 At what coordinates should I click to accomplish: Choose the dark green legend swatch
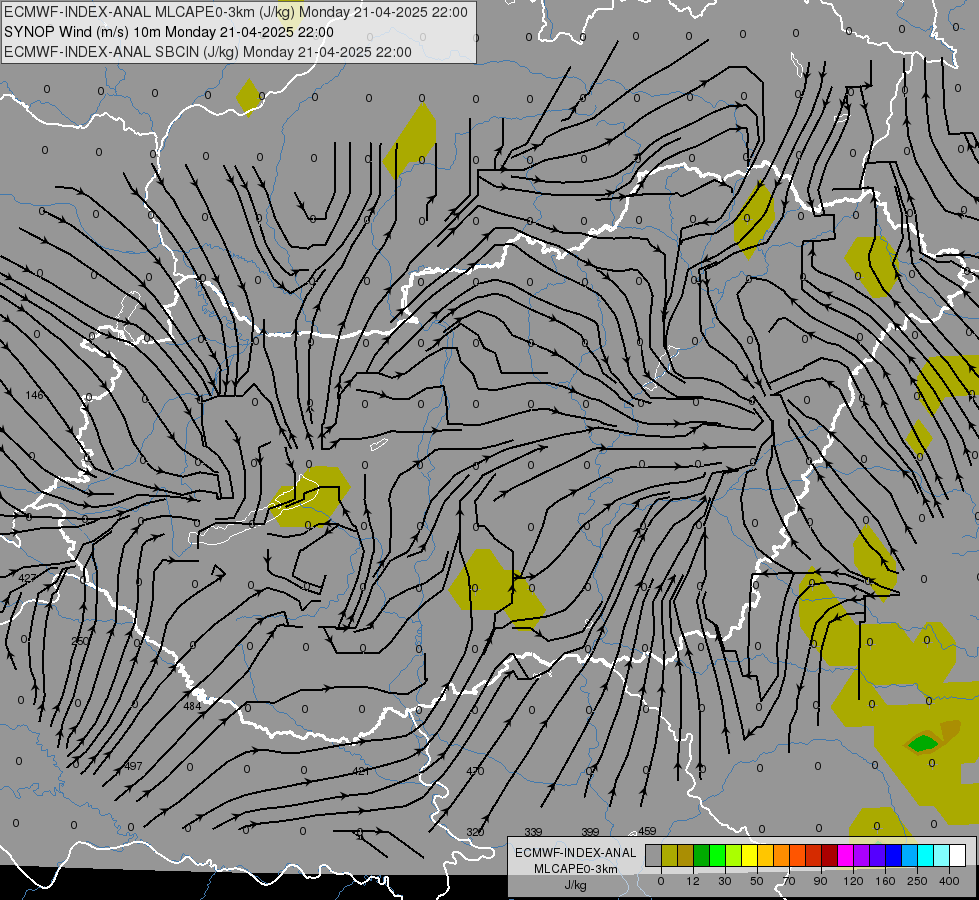pyautogui.click(x=702, y=855)
